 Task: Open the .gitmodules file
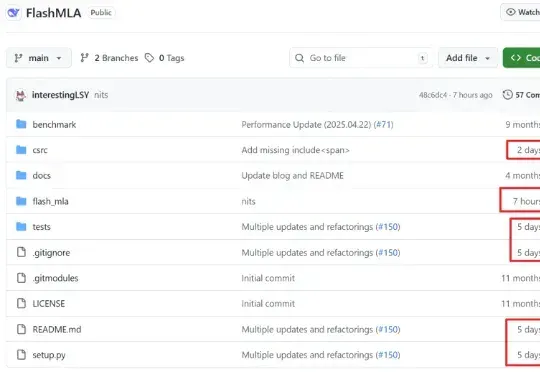(55, 278)
